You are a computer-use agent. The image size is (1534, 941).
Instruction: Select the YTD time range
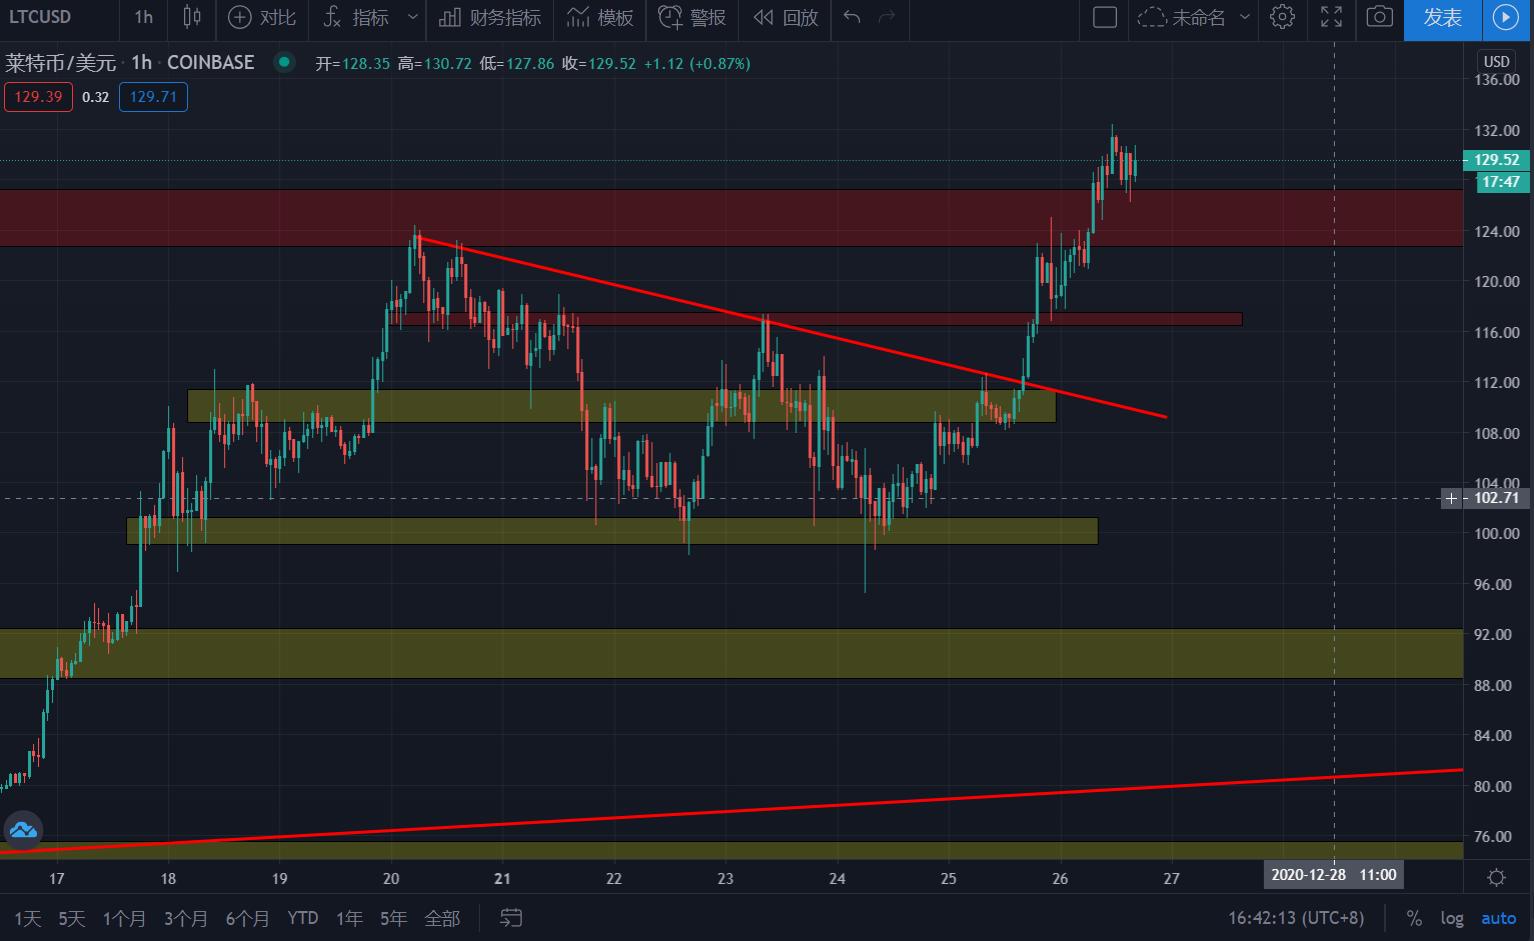pyautogui.click(x=303, y=918)
